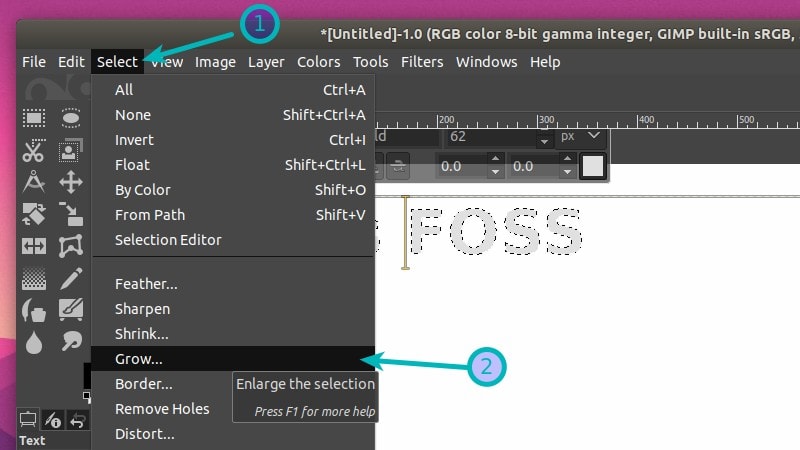Toggle strikethrough in text toolbar

[x=398, y=166]
